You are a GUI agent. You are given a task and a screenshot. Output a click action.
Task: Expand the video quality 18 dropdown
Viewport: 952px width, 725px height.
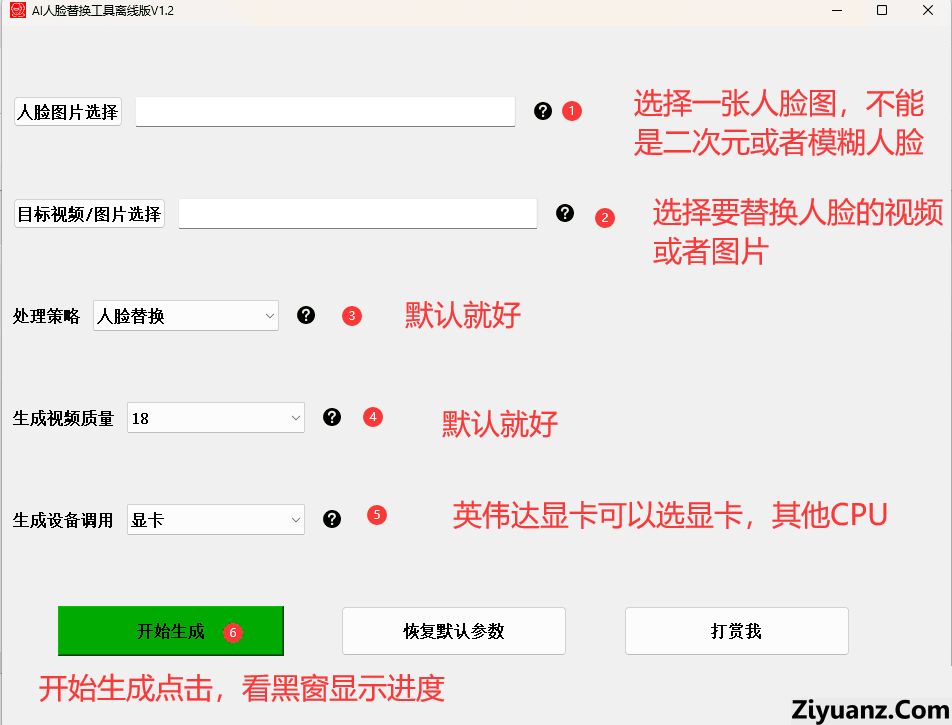(216, 418)
